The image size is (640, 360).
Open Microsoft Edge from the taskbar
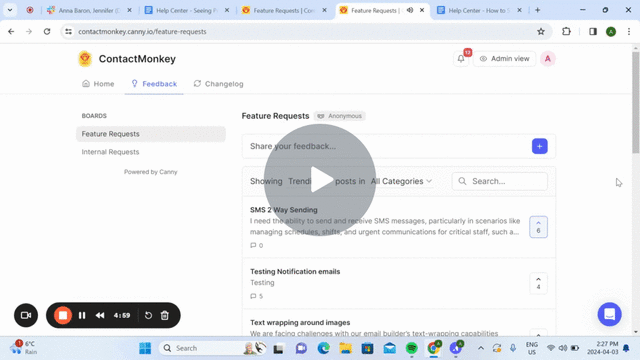pyautogui.click(x=323, y=348)
